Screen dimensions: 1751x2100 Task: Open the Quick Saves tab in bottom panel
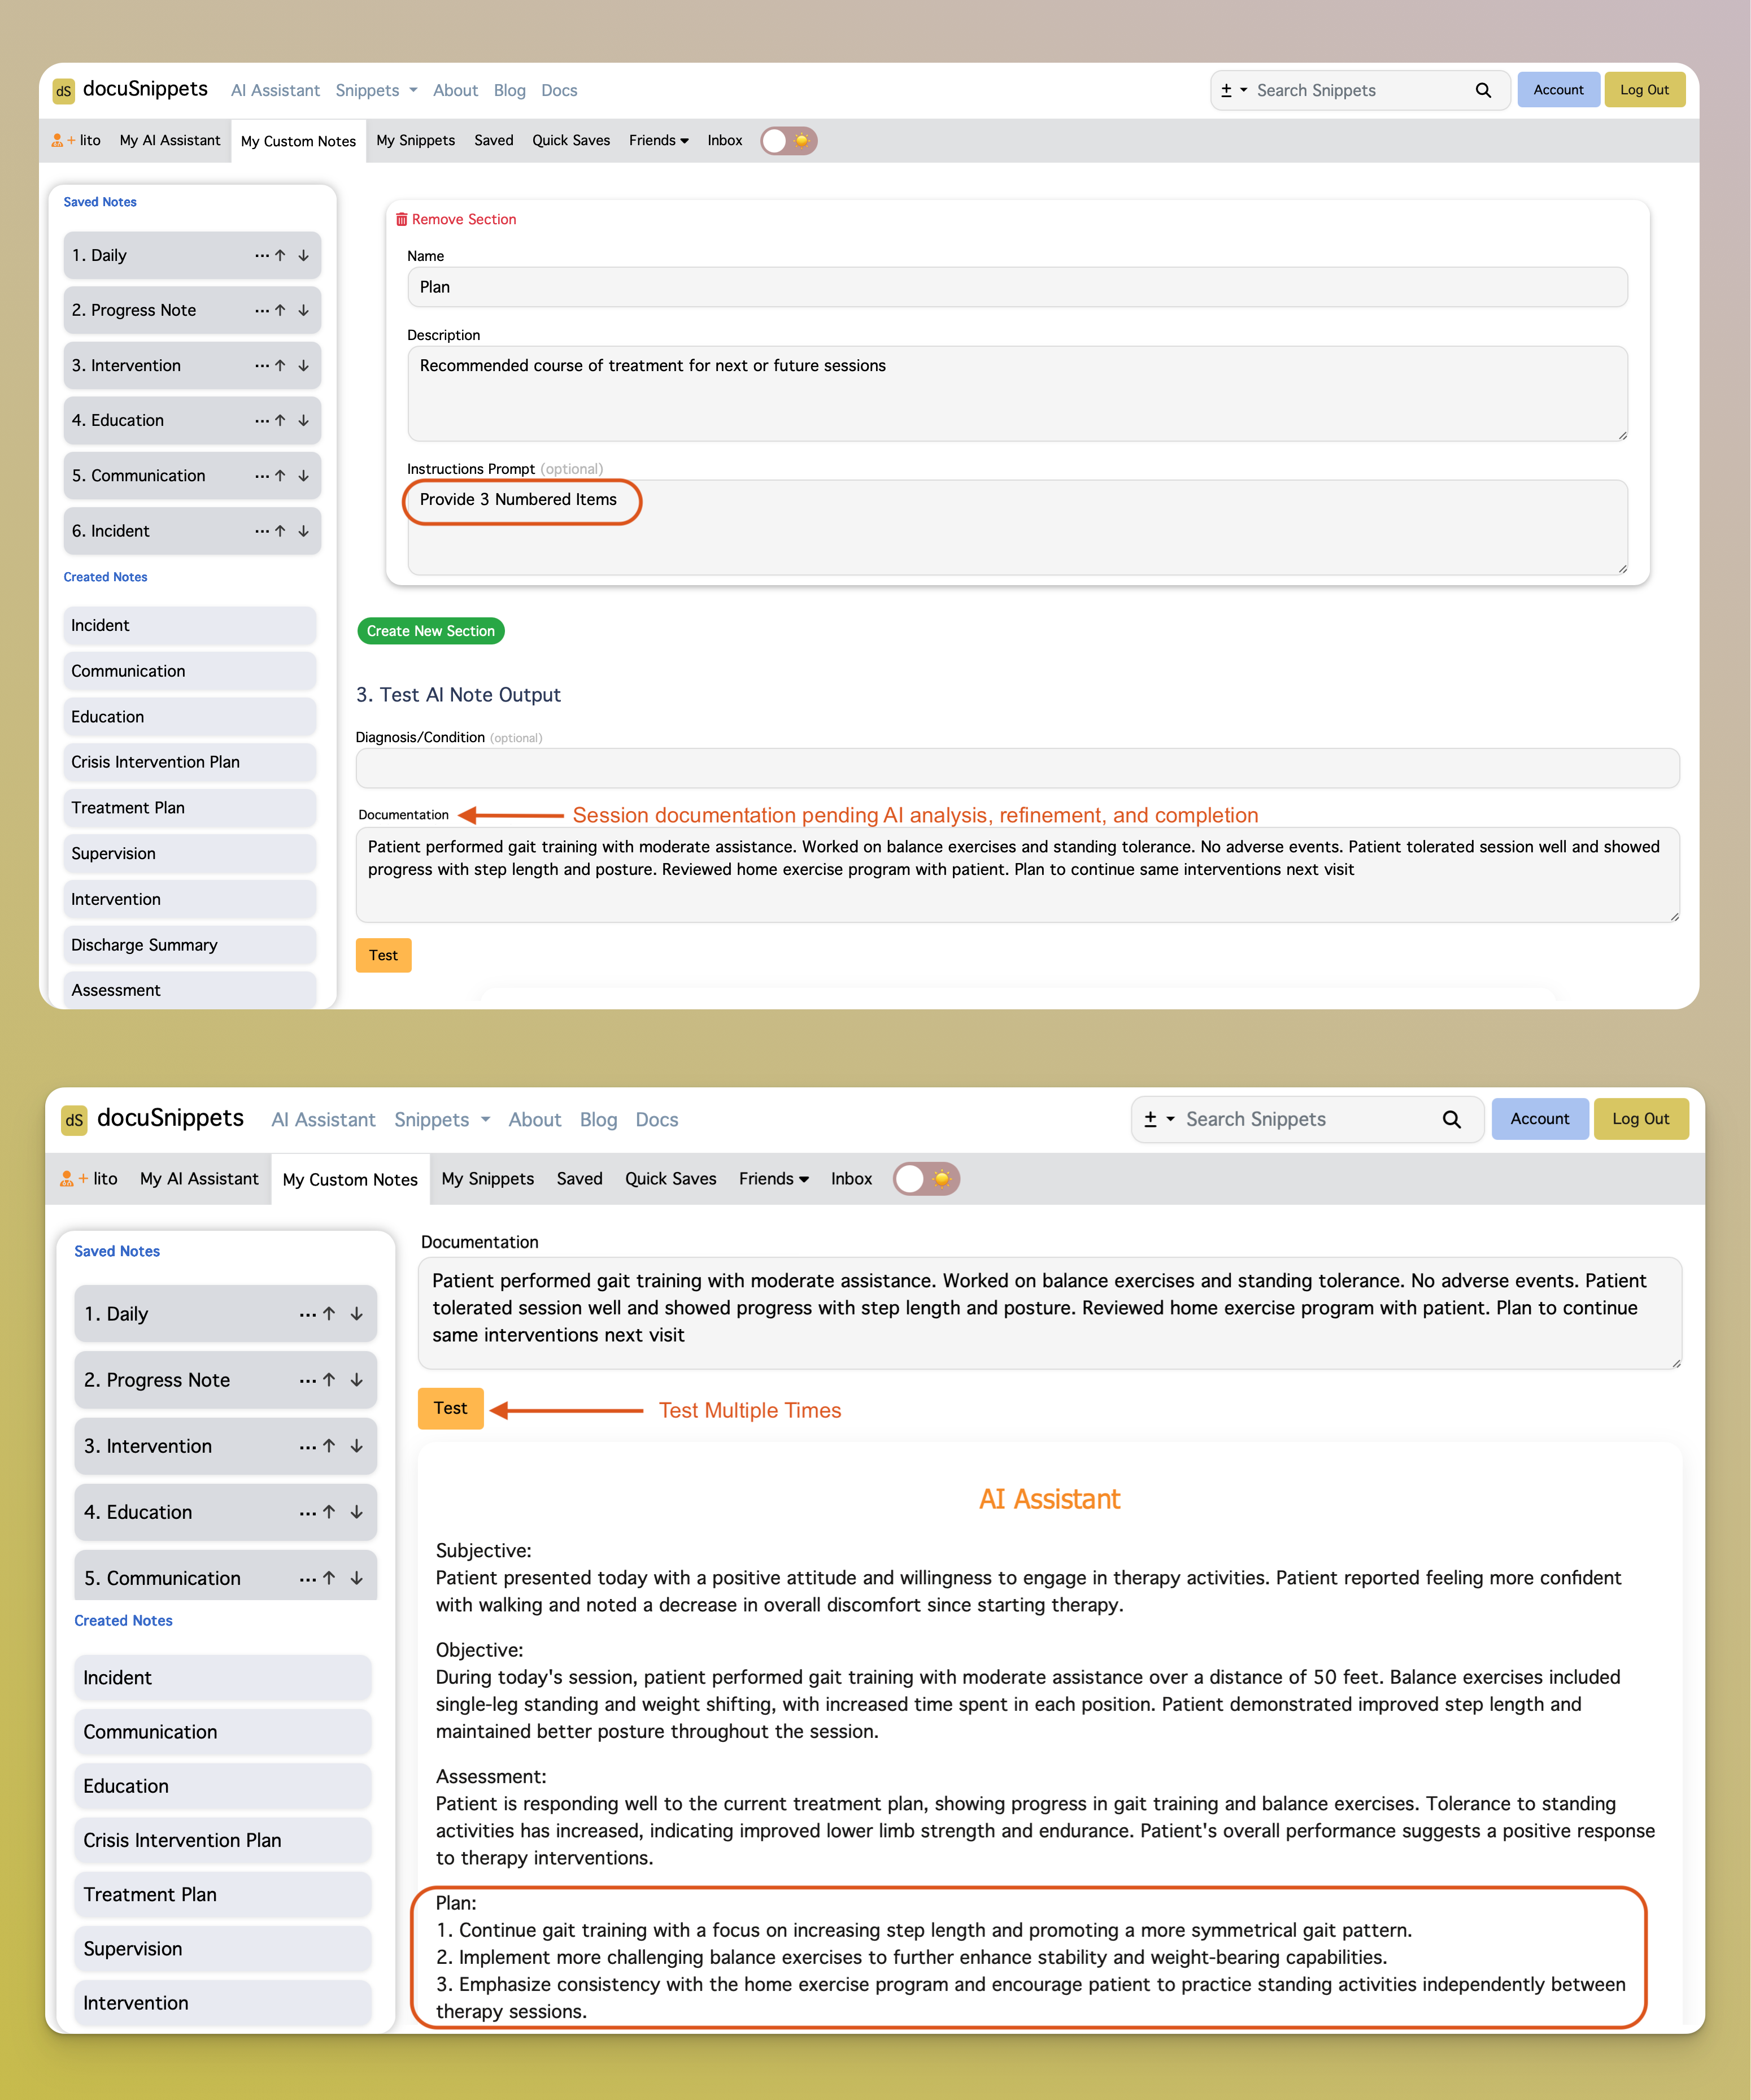[x=670, y=1178]
